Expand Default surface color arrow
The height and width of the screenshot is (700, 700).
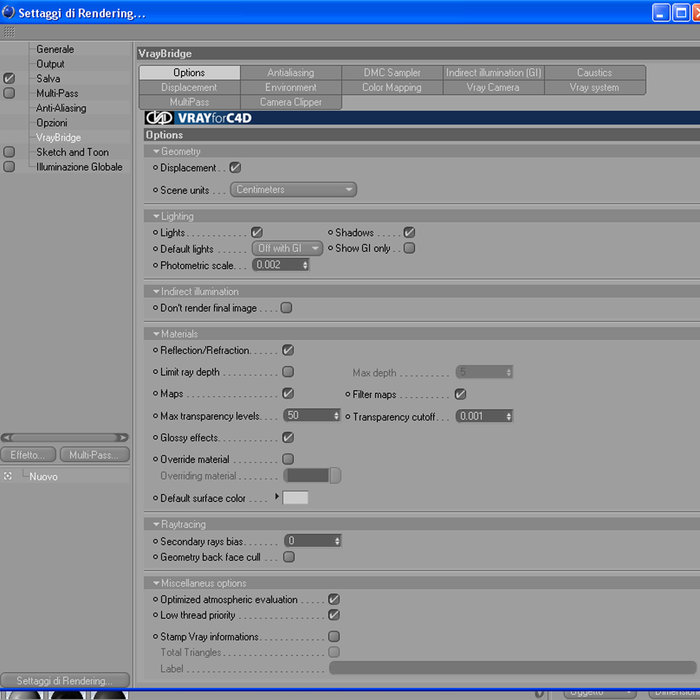click(277, 496)
